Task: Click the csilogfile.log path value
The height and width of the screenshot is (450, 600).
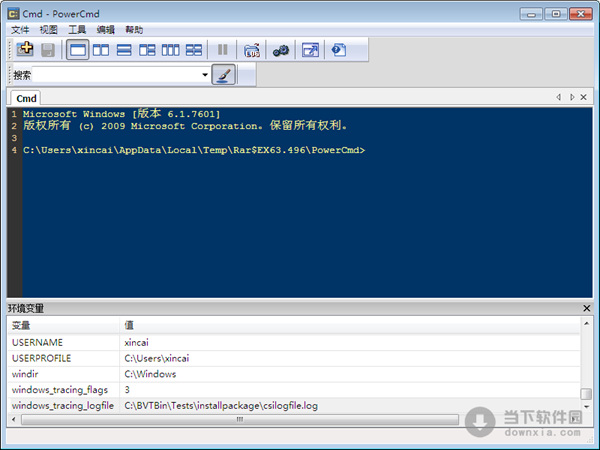Action: pos(221,405)
